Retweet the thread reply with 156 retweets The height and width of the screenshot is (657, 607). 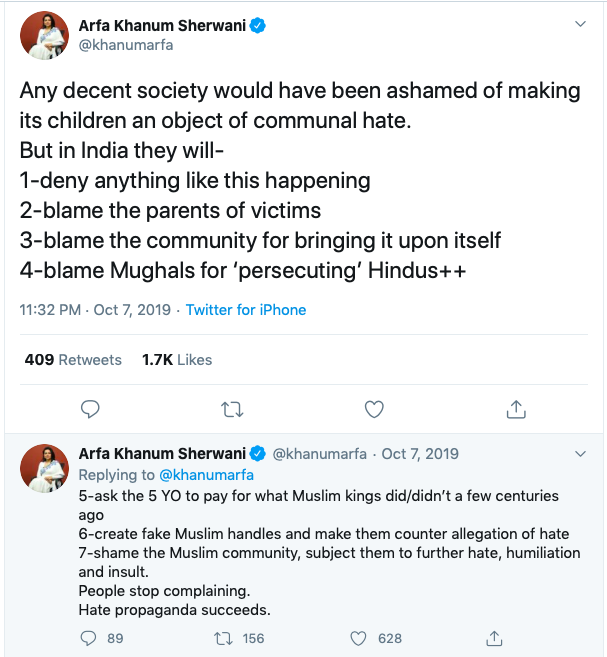coord(226,637)
